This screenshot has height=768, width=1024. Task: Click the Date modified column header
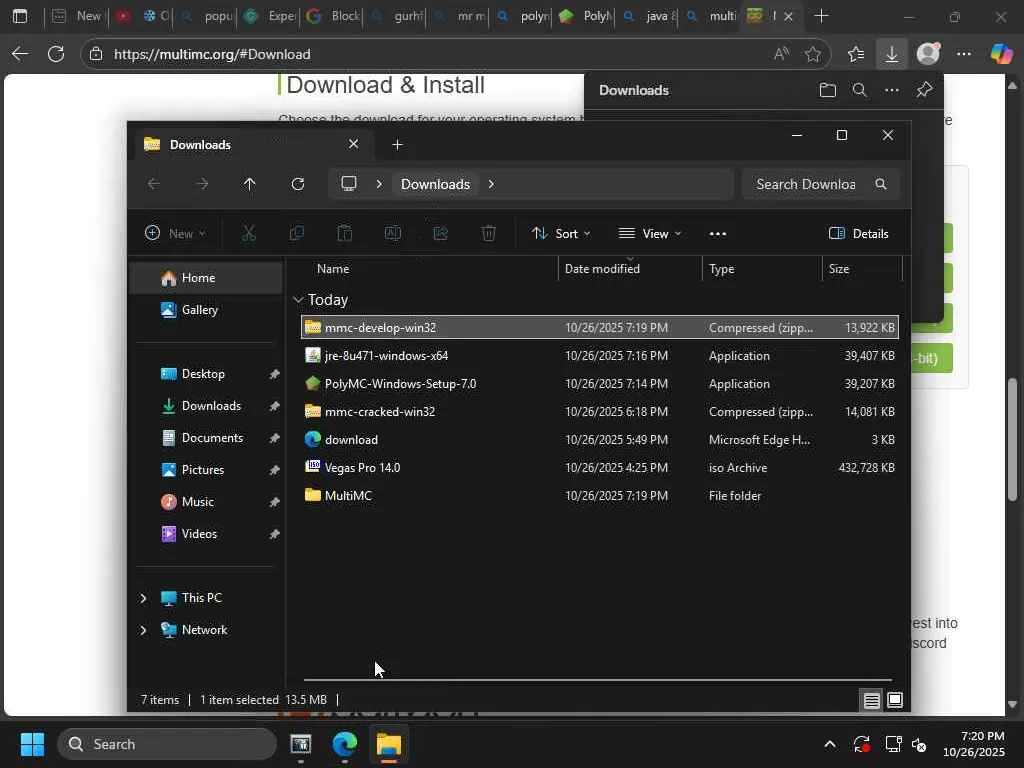(x=602, y=269)
